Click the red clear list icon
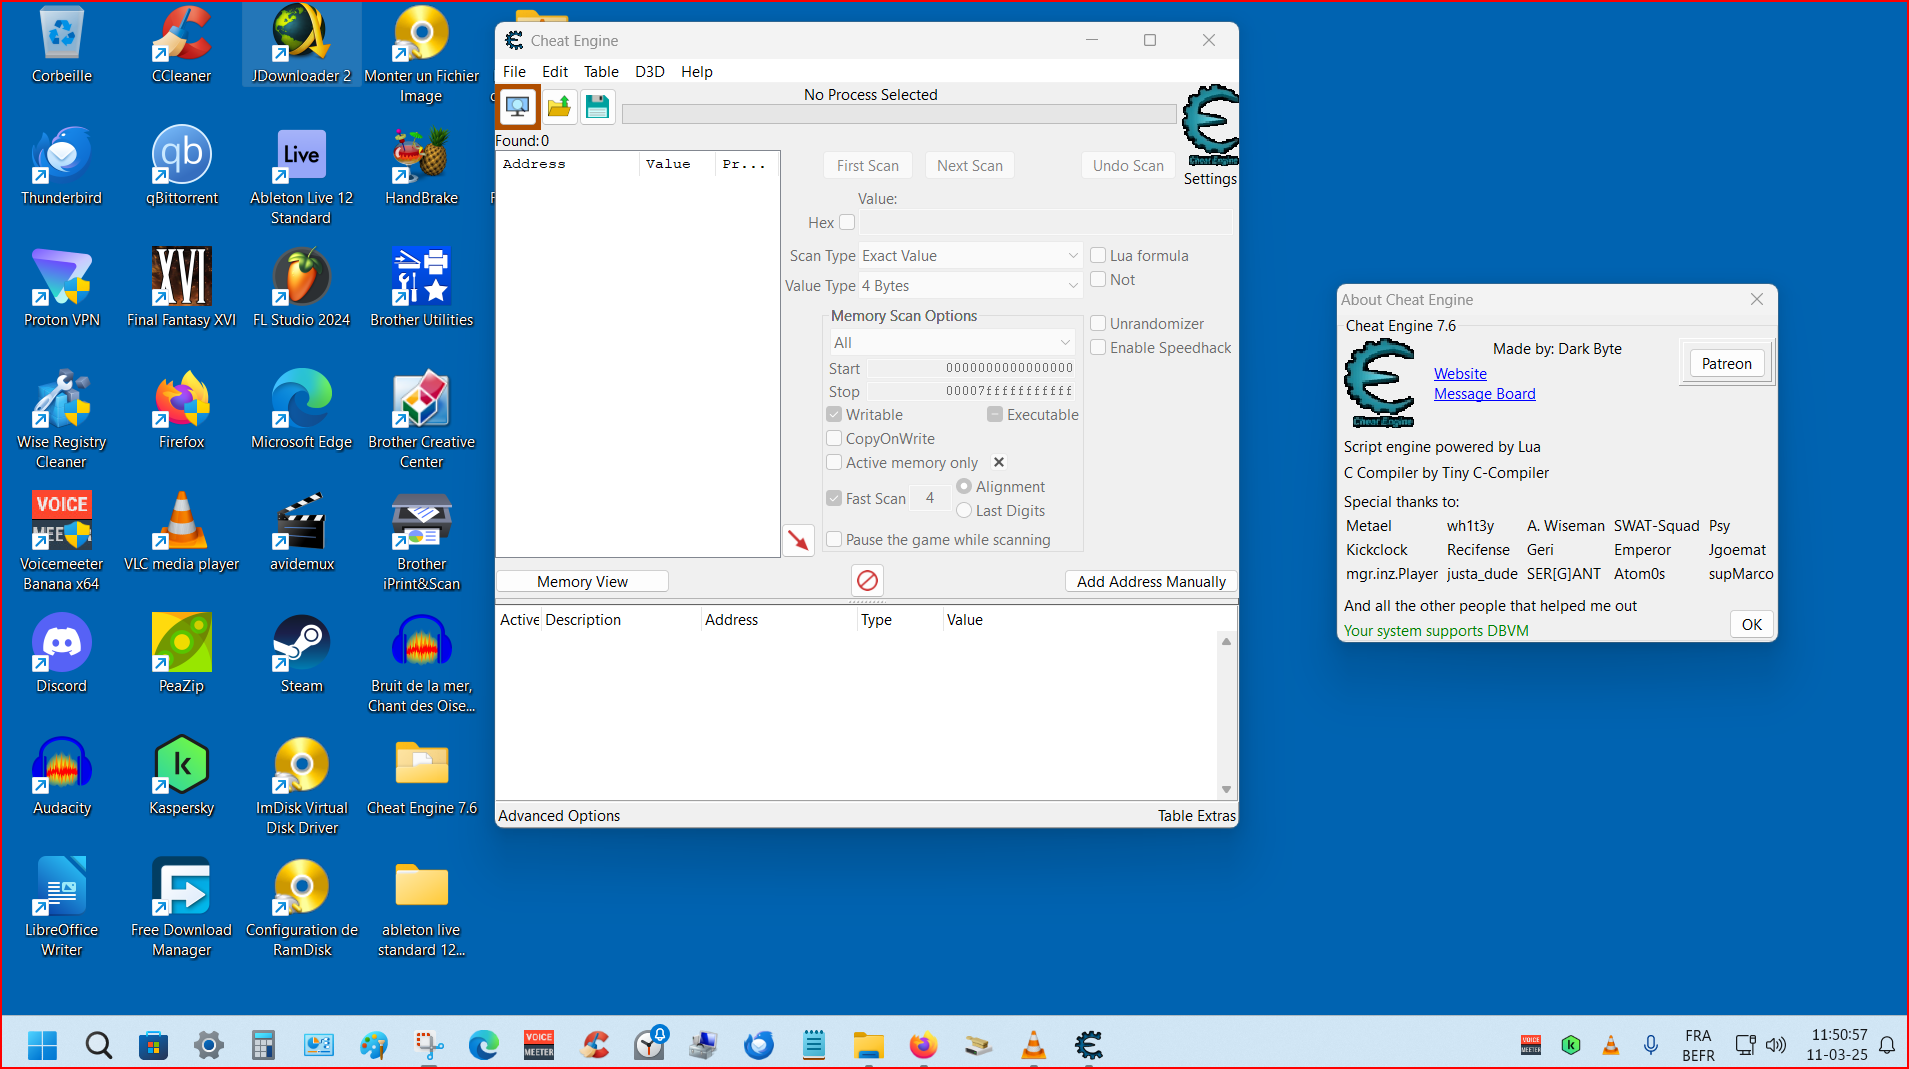 pos(867,580)
